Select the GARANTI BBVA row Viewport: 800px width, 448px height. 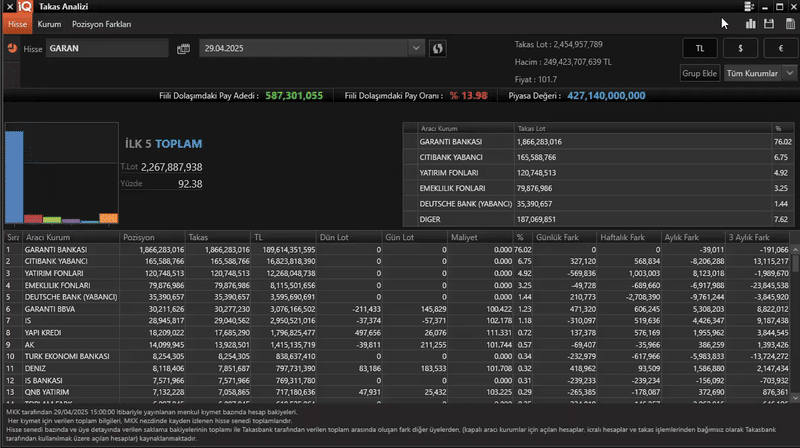[x=398, y=309]
